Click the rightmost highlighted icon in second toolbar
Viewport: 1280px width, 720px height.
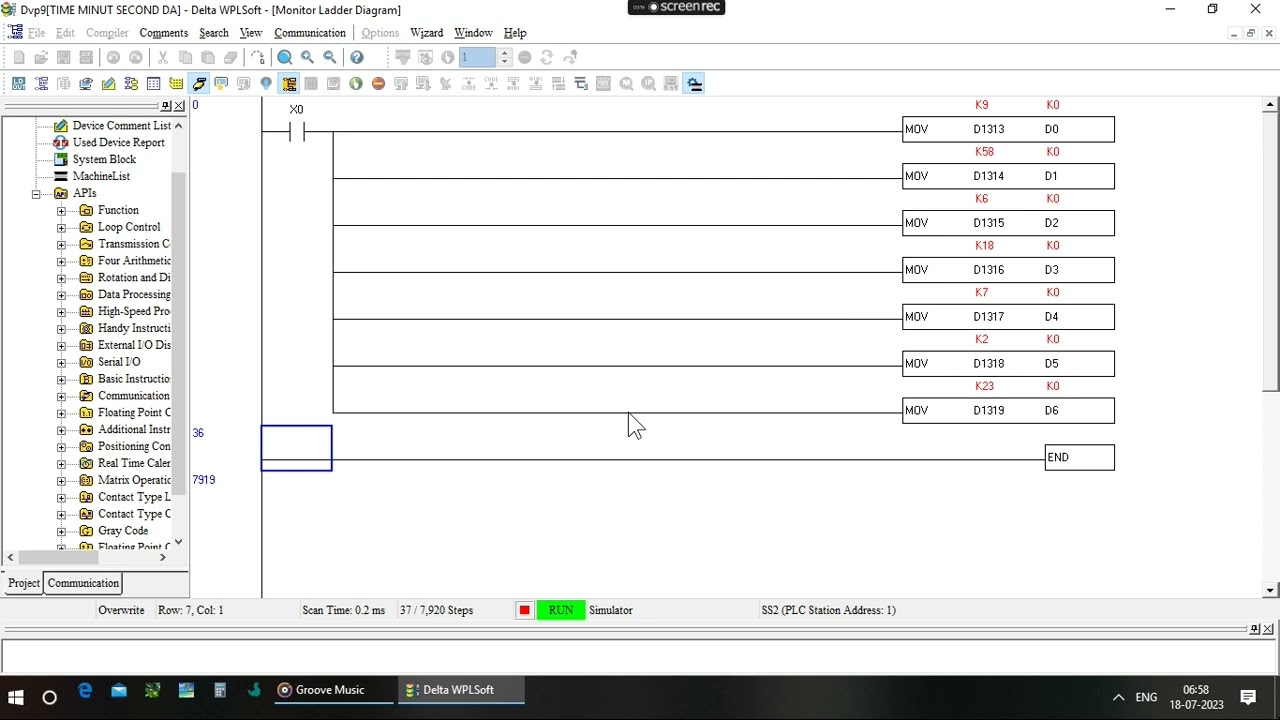point(695,84)
